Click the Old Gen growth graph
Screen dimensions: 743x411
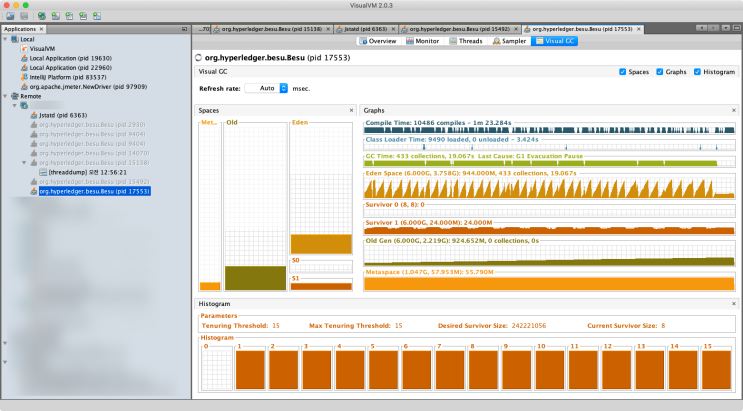coord(549,256)
